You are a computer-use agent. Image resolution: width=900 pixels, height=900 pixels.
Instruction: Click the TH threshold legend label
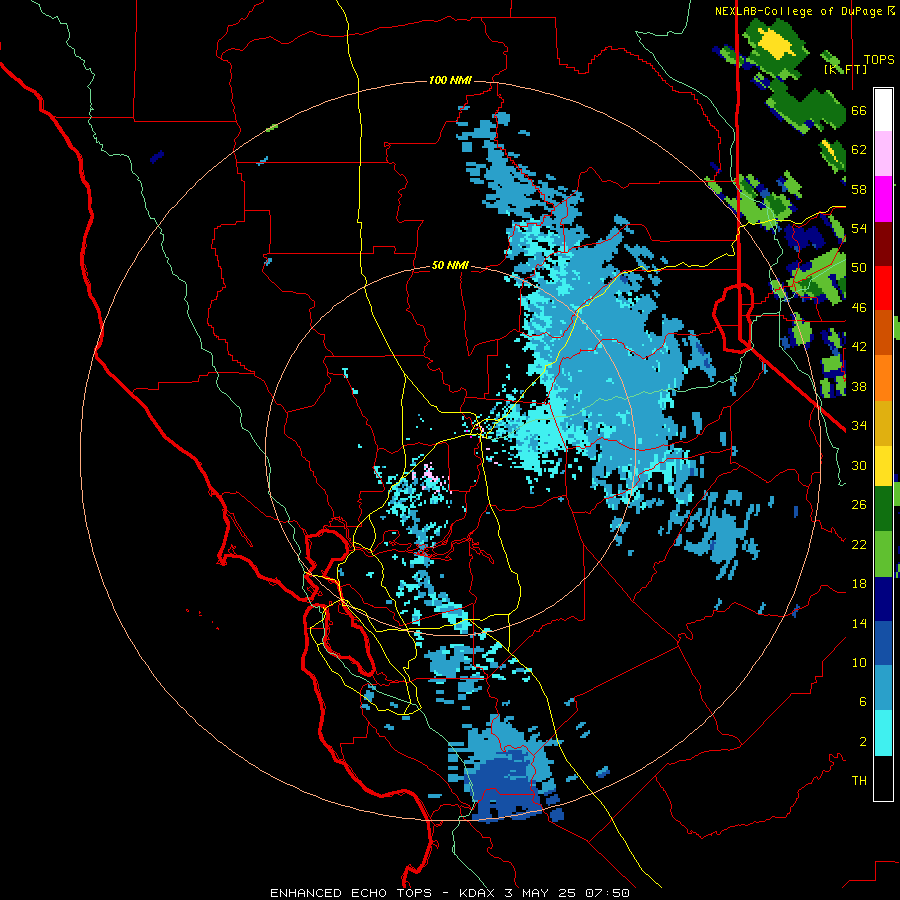pyautogui.click(x=859, y=781)
